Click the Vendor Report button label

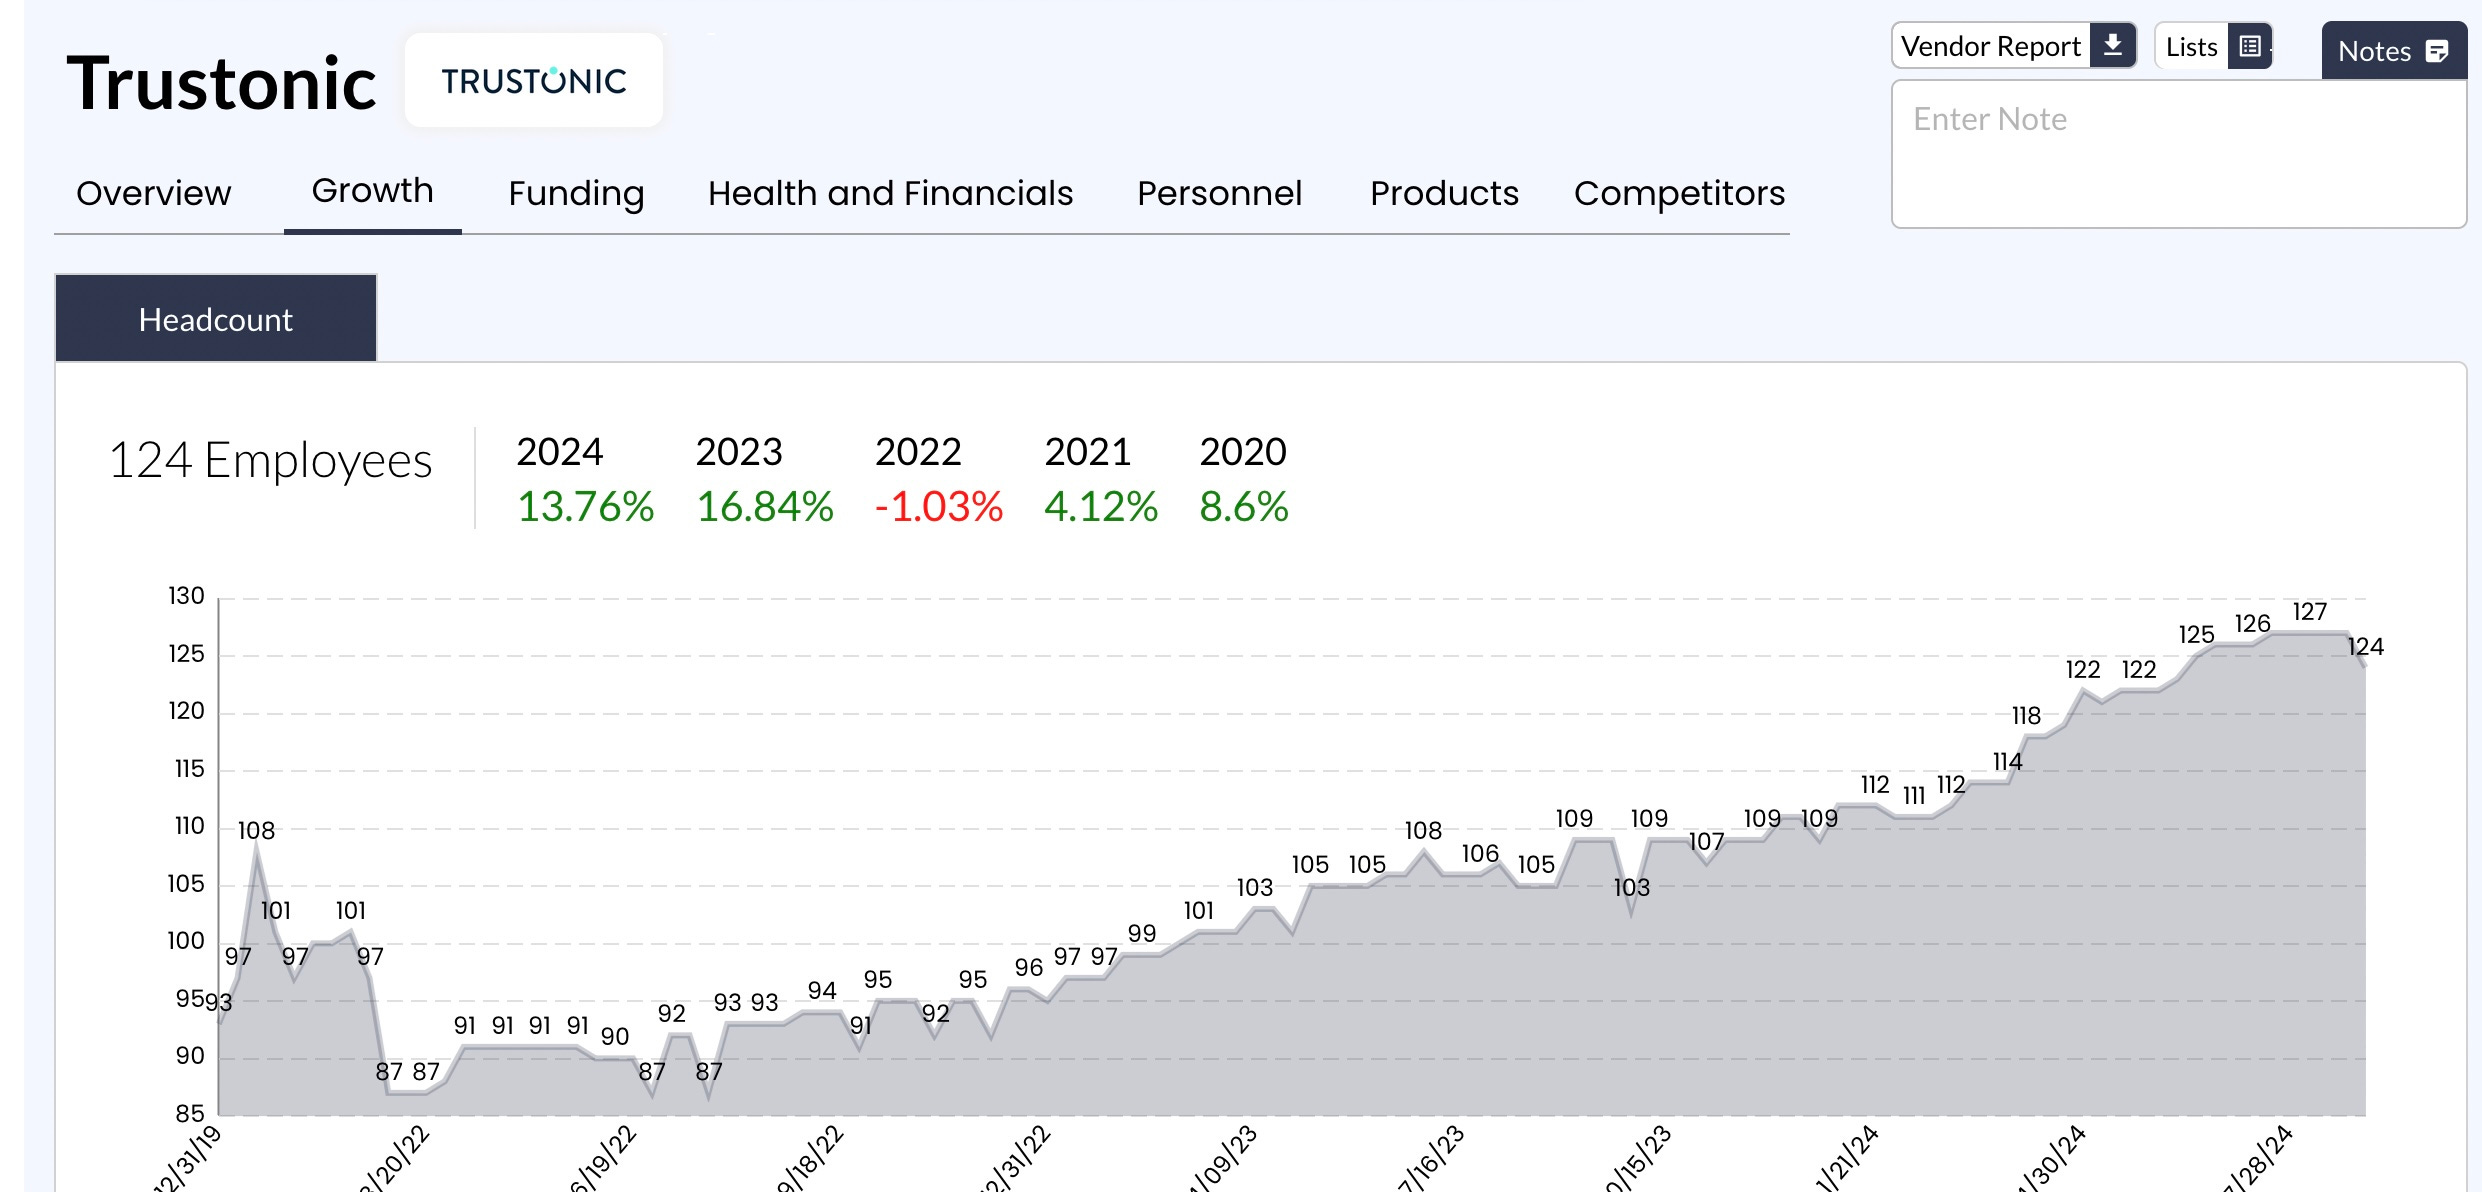1990,46
